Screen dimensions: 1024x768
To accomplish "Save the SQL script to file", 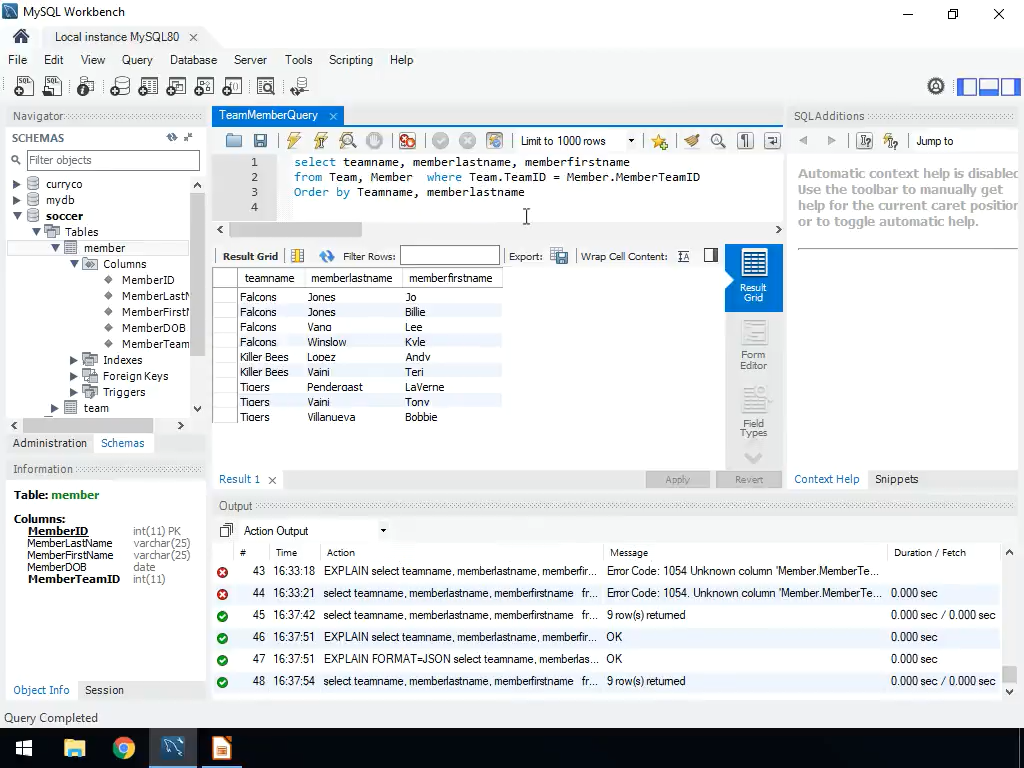I will 260,141.
